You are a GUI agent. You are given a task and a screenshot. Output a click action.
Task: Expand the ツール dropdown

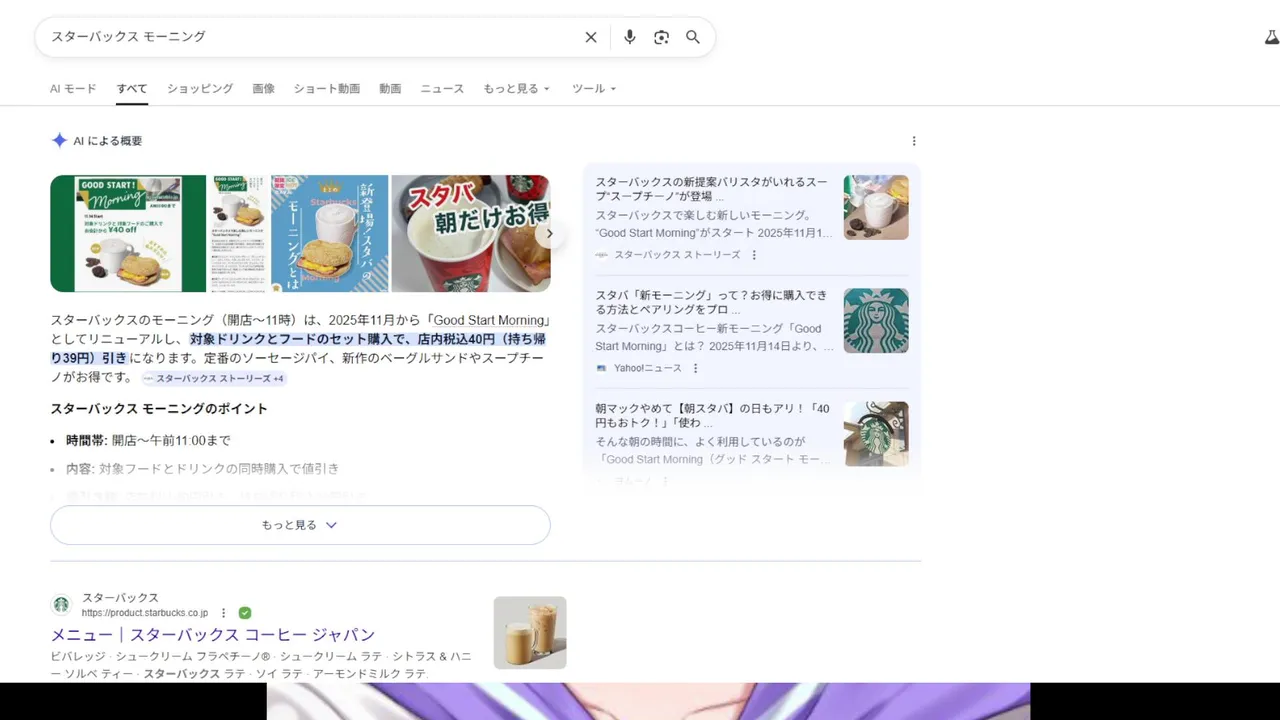pos(594,88)
